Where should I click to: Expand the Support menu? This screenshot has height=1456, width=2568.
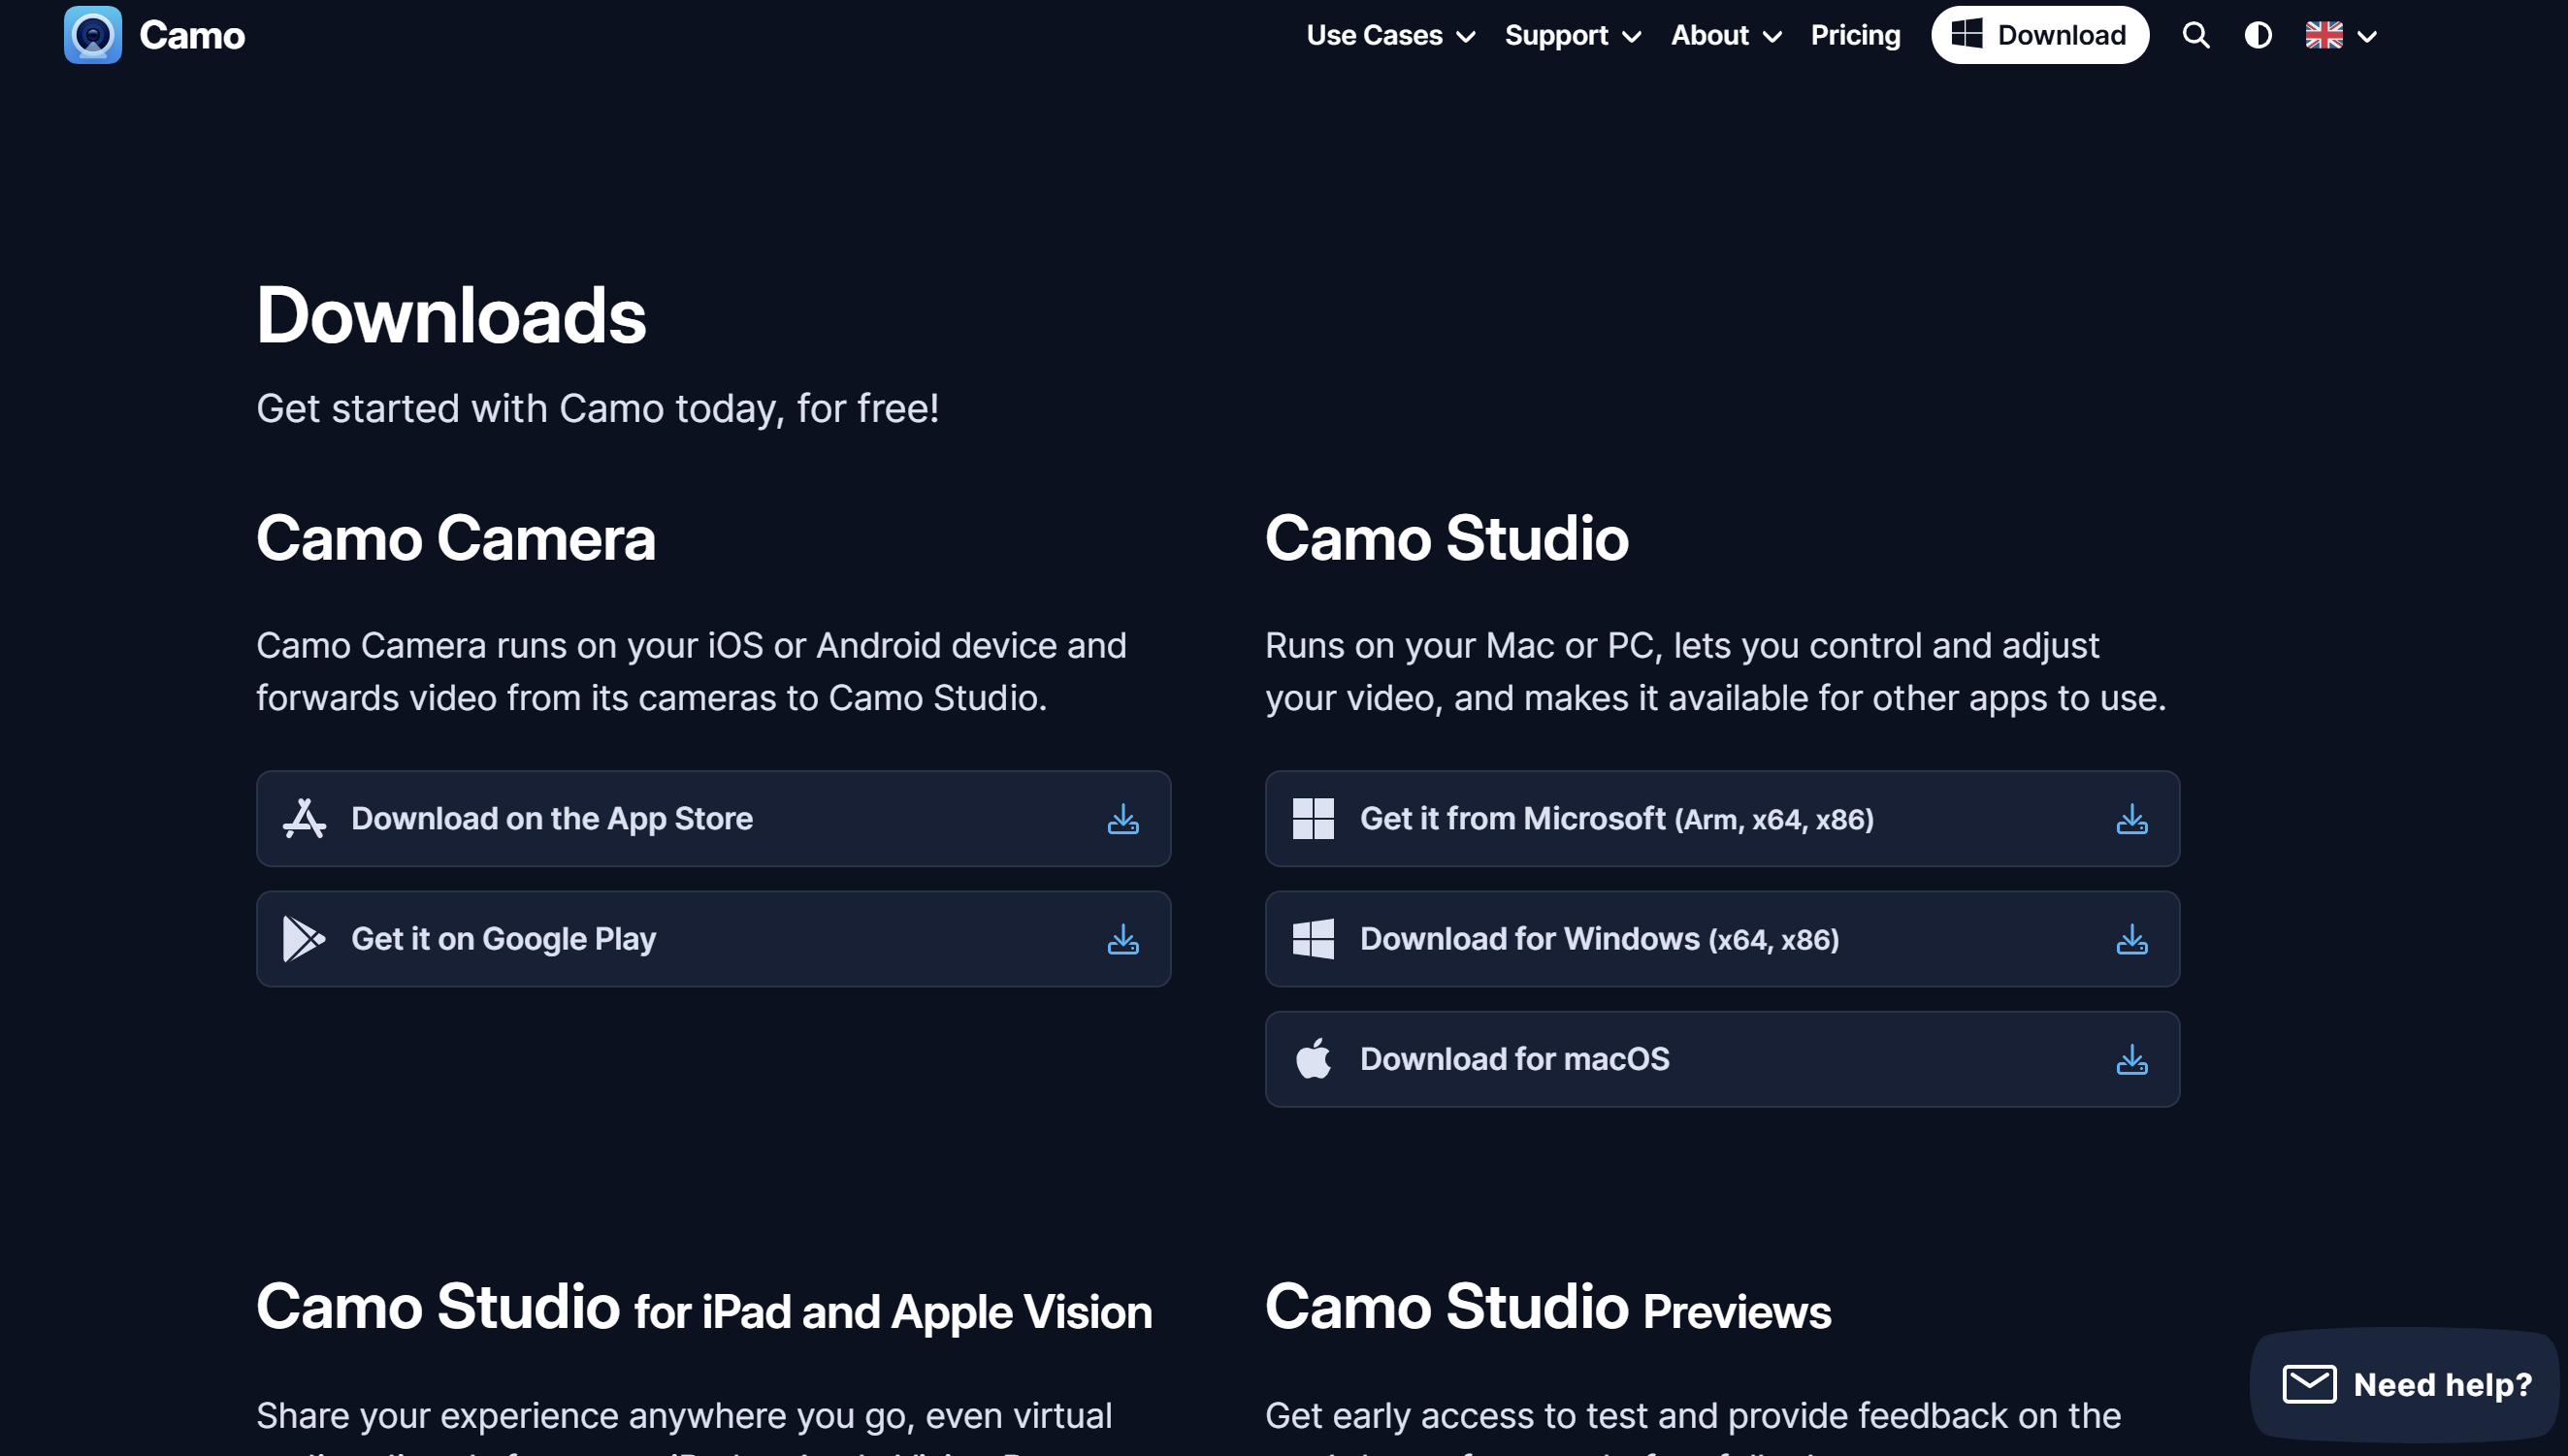[1571, 35]
